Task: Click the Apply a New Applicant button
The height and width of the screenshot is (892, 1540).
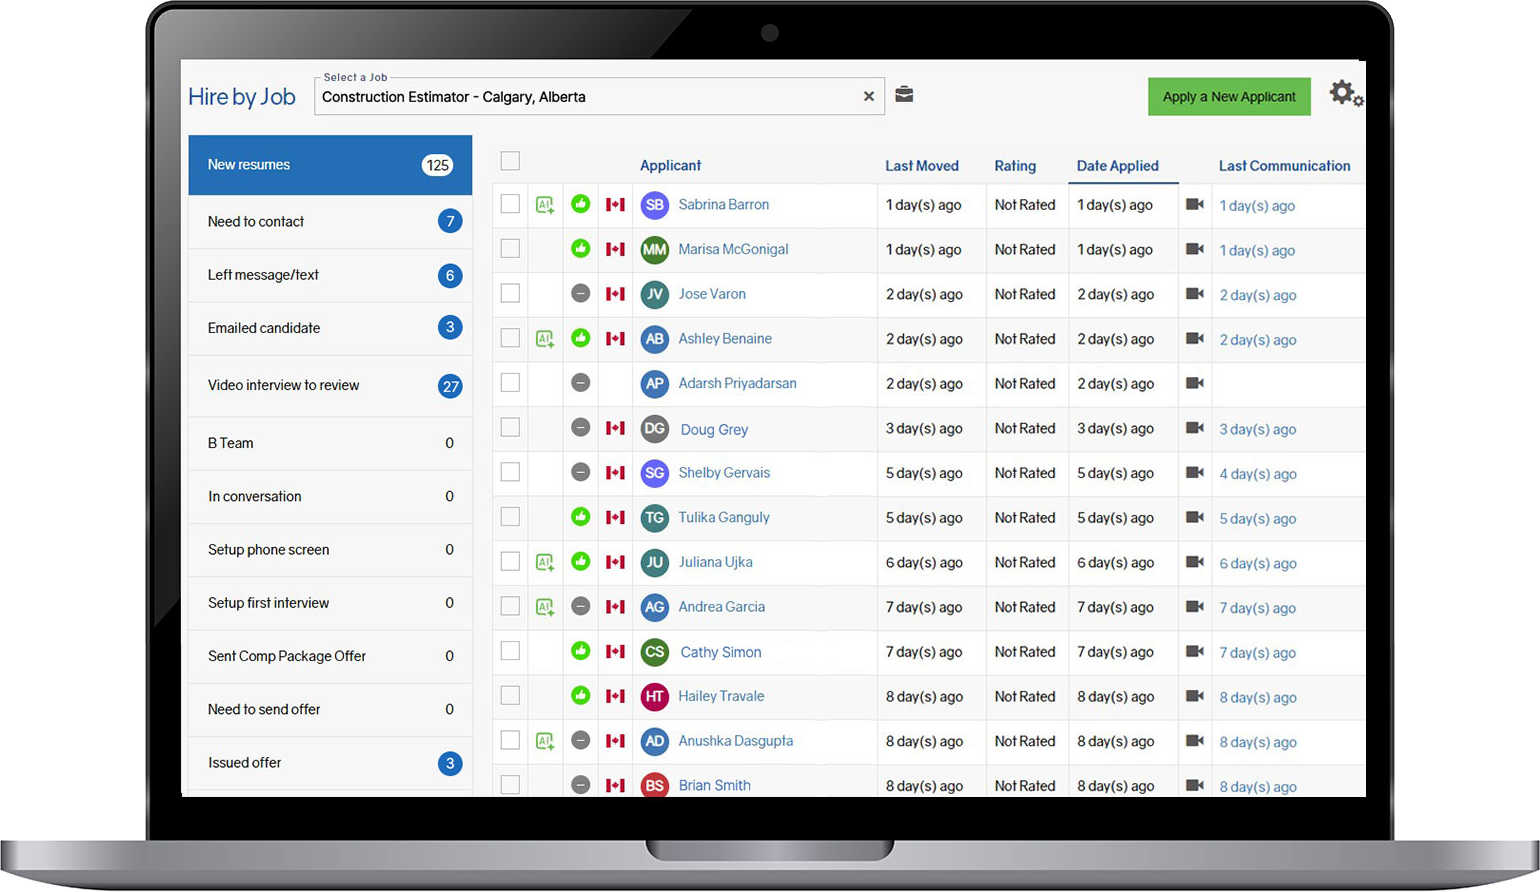Action: click(1229, 96)
